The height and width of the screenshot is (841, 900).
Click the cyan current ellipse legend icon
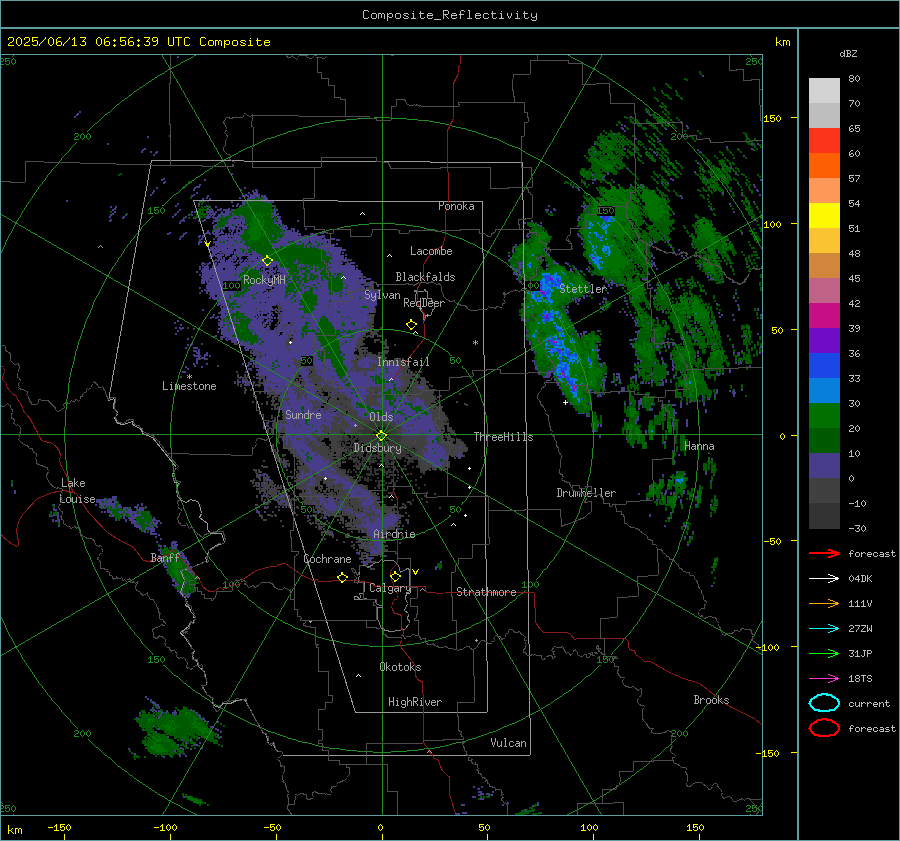point(824,703)
